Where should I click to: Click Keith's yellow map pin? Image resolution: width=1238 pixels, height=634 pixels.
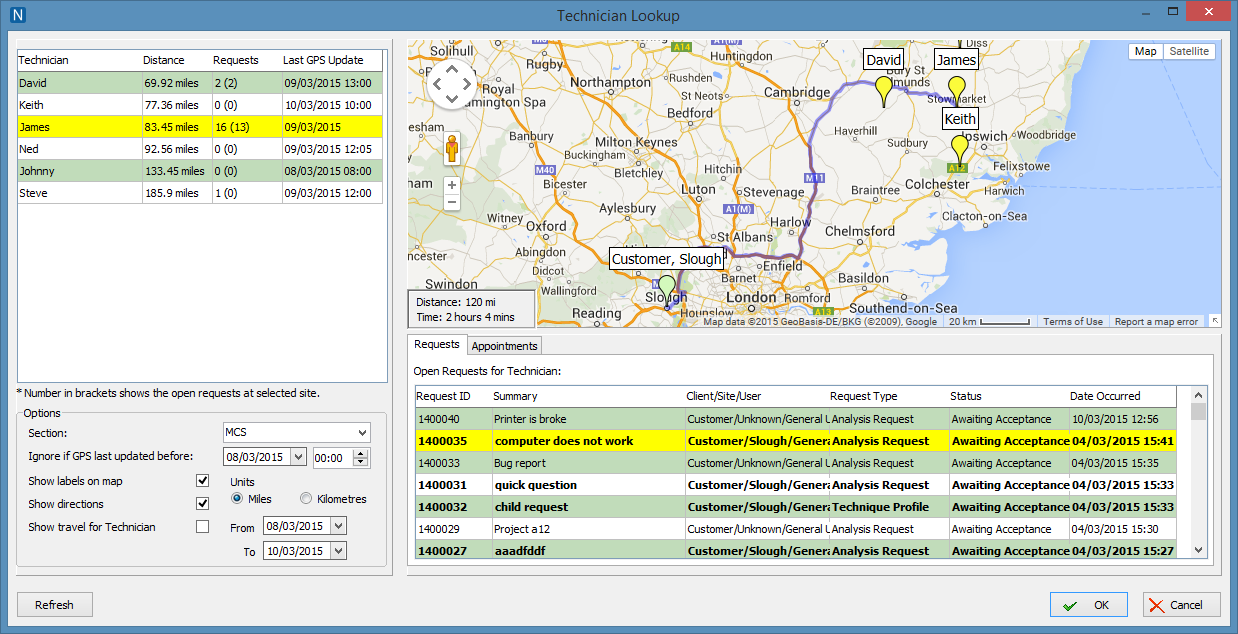[960, 151]
